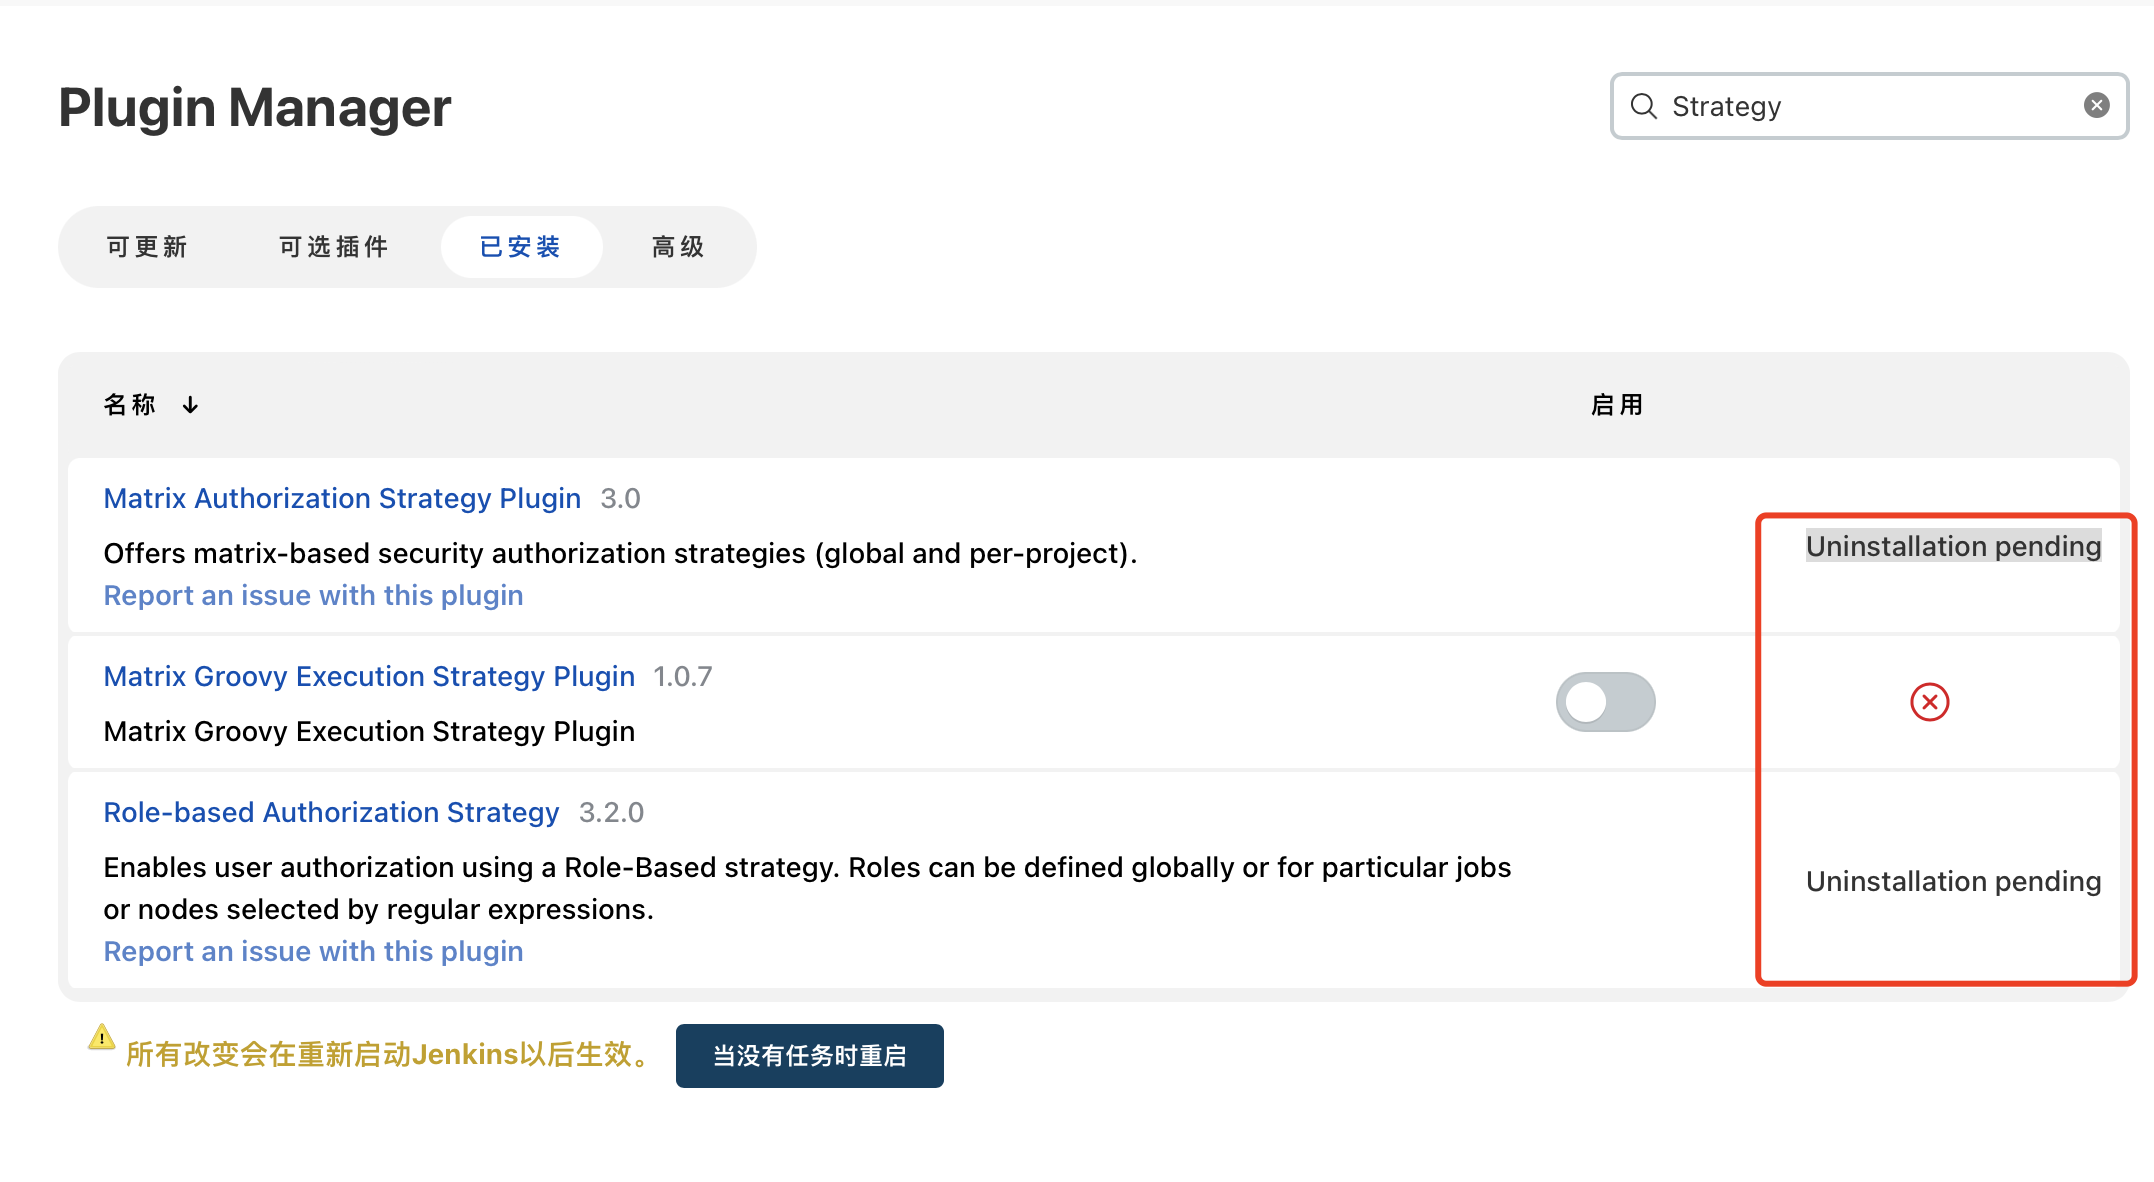2154x1182 pixels.
Task: Report an issue for Matrix Authorization plugin
Action: pos(313,595)
